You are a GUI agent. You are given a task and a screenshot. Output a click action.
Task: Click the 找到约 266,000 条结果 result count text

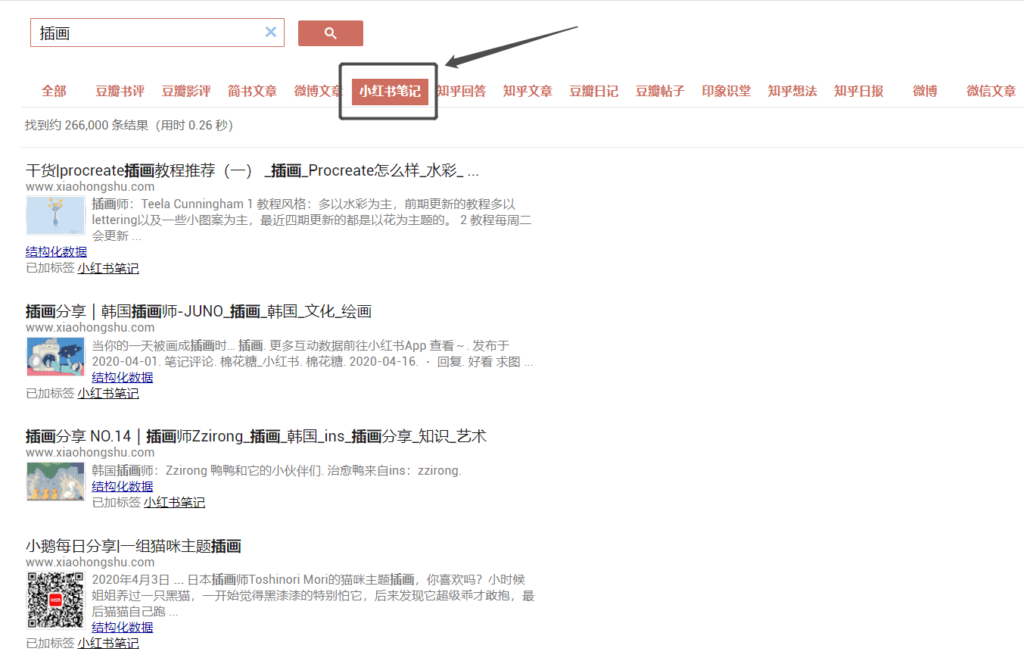(129, 125)
